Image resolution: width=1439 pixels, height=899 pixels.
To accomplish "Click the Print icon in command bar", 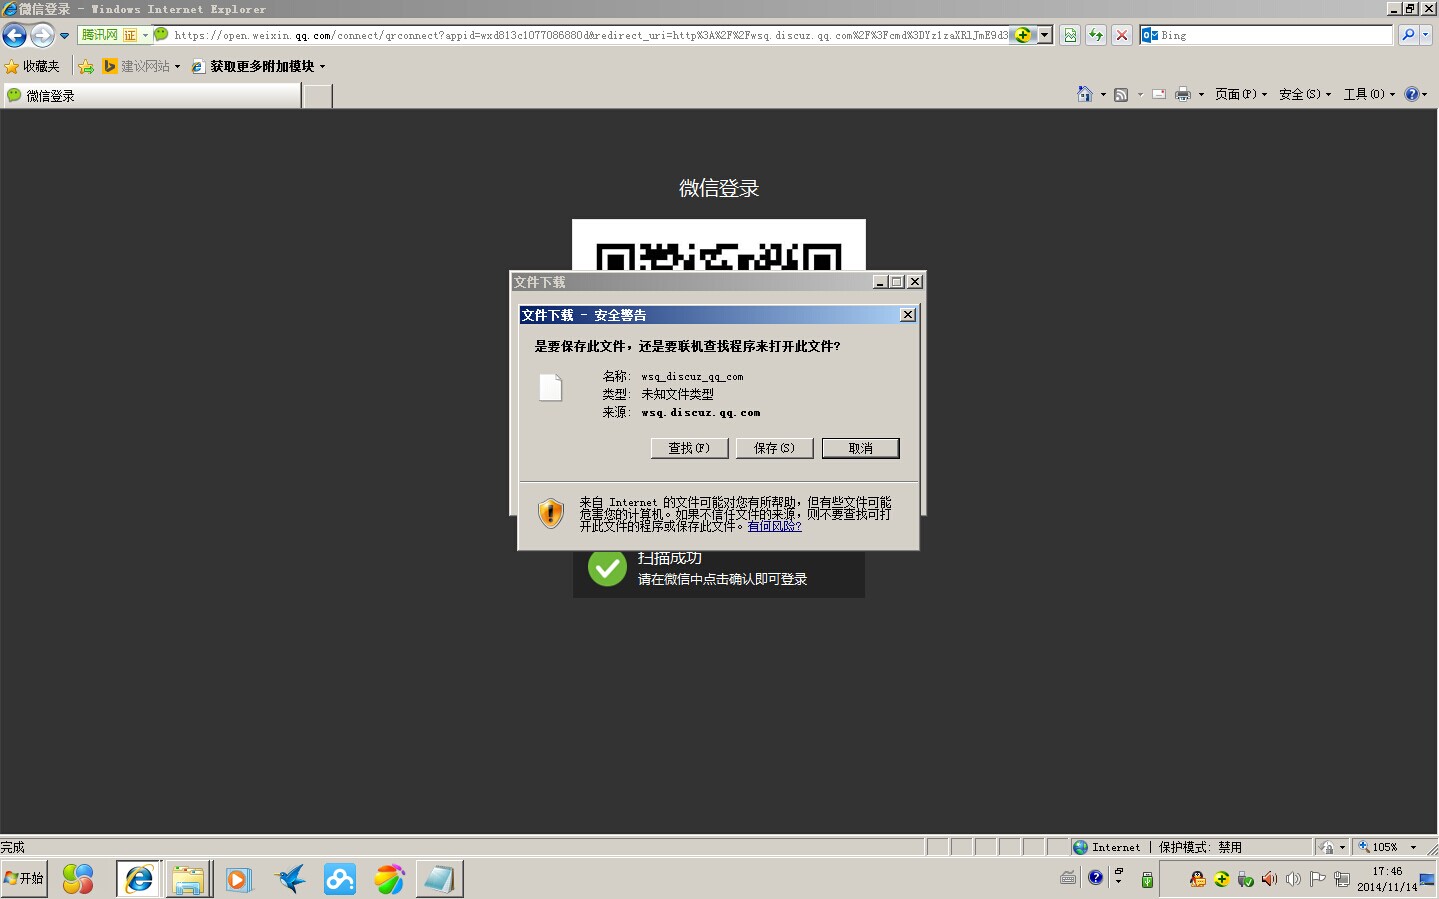I will point(1183,94).
